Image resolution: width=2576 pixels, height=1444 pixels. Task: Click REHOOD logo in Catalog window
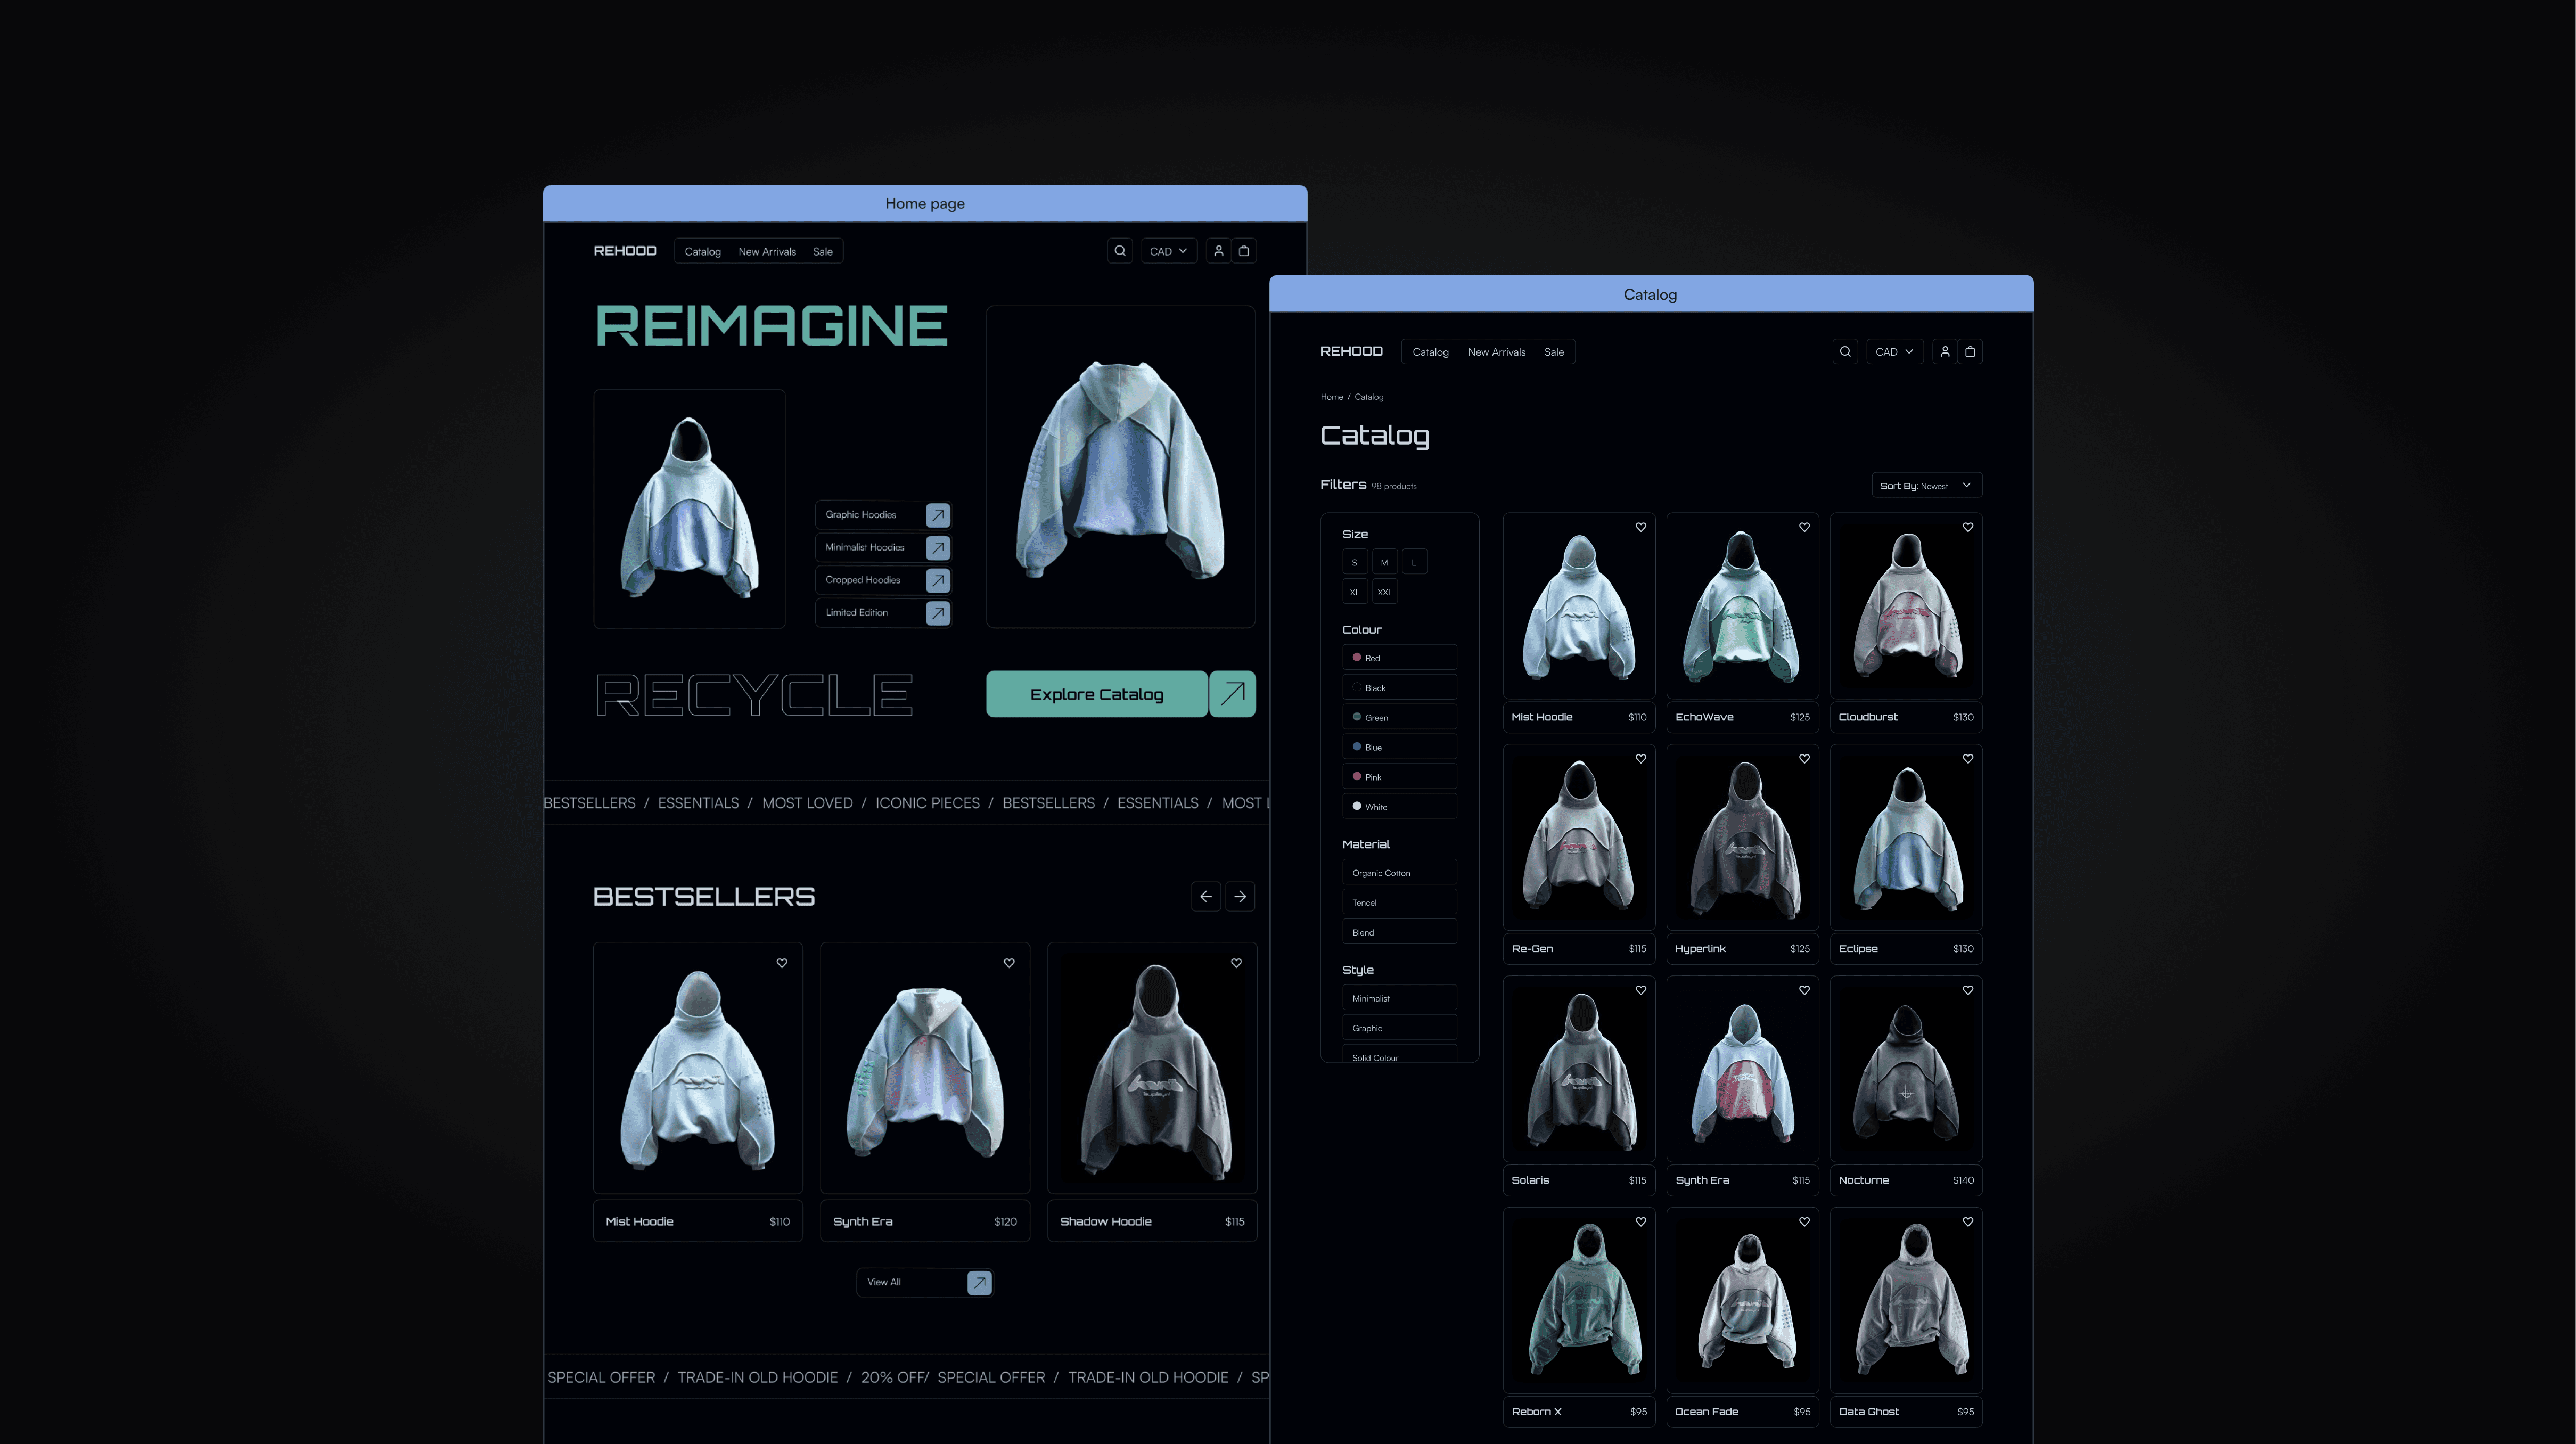tap(1351, 352)
